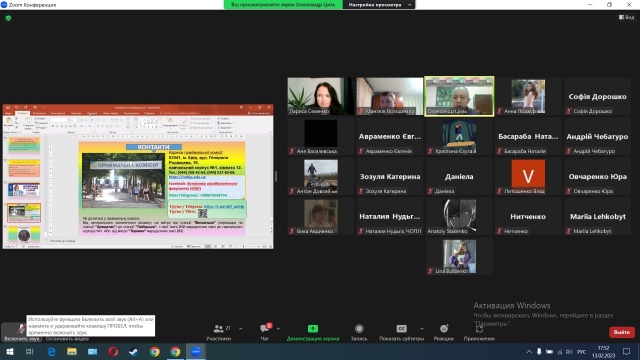Switch the РУС keyboard language indicator
Screen dimensions: 640x360
point(581,351)
